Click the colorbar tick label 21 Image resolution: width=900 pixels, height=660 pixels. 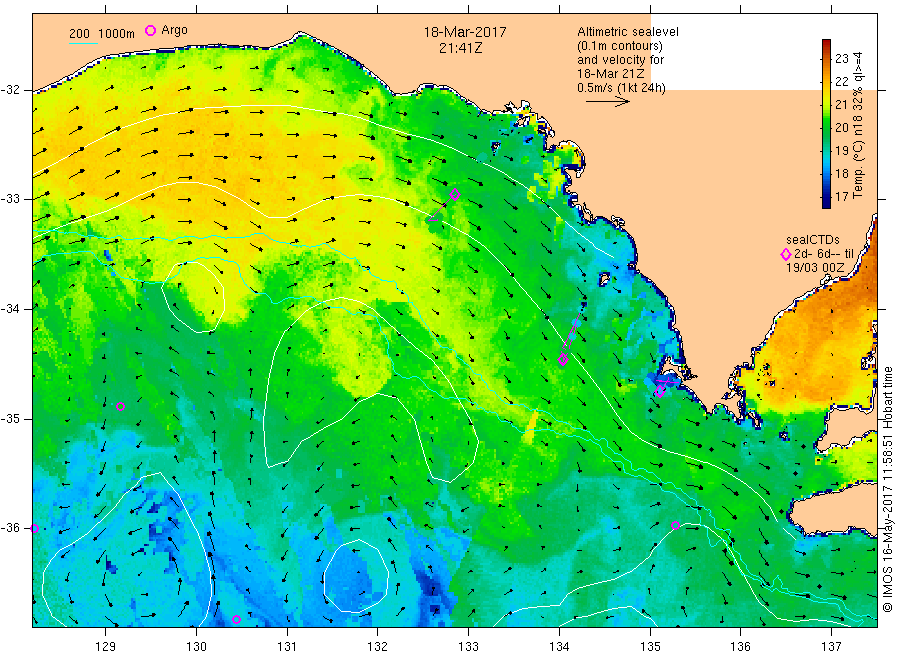point(841,104)
